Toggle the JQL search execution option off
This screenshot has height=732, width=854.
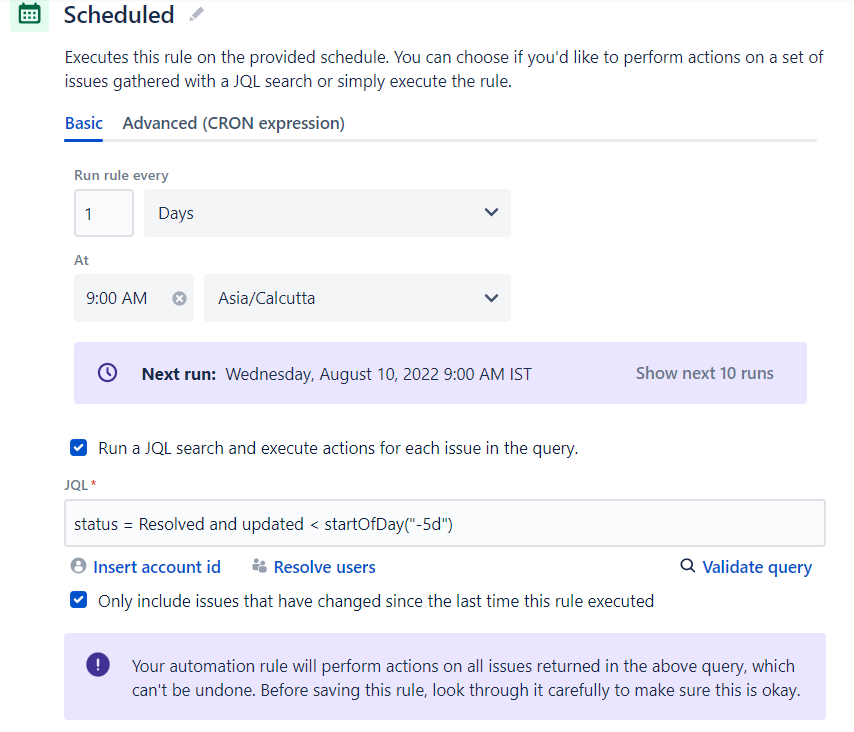[78, 447]
